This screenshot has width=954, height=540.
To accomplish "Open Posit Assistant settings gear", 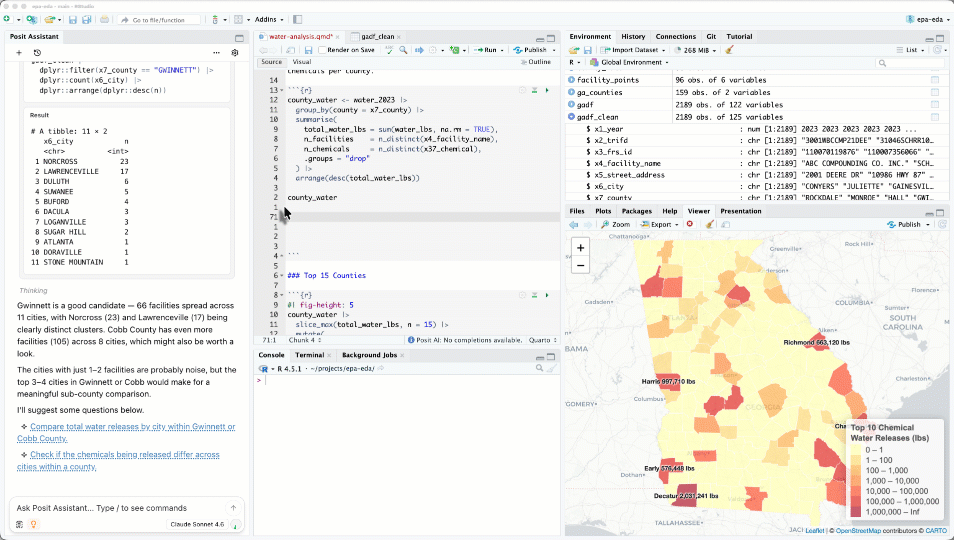I will [235, 53].
